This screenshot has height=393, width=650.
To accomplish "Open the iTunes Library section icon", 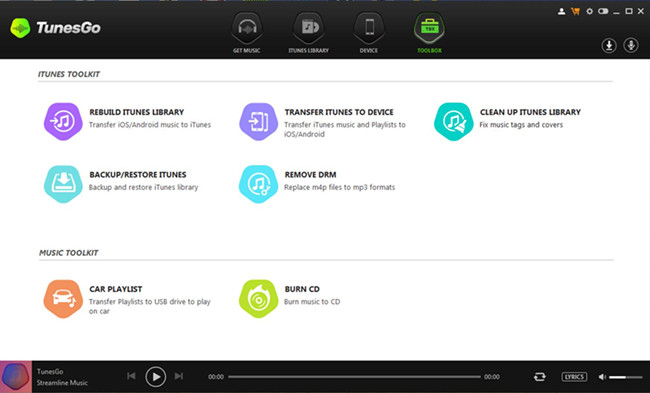I will tap(308, 28).
